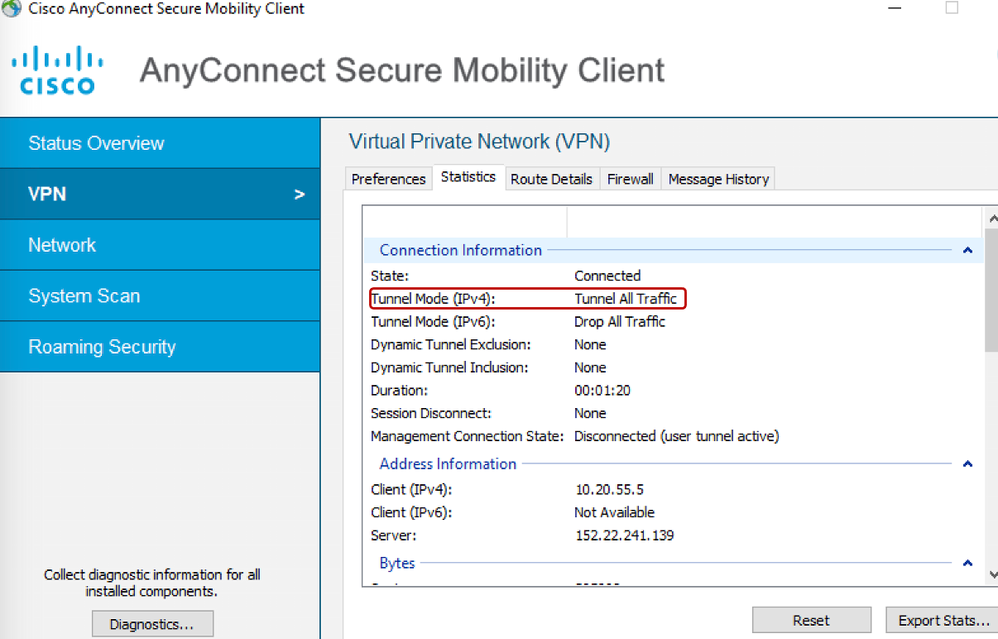Select the Statistics tab
Viewport: 998px width, 639px height.
pos(468,177)
